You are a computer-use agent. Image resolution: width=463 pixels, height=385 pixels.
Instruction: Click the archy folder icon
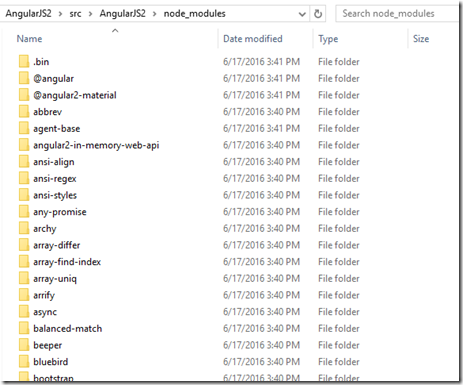click(24, 228)
